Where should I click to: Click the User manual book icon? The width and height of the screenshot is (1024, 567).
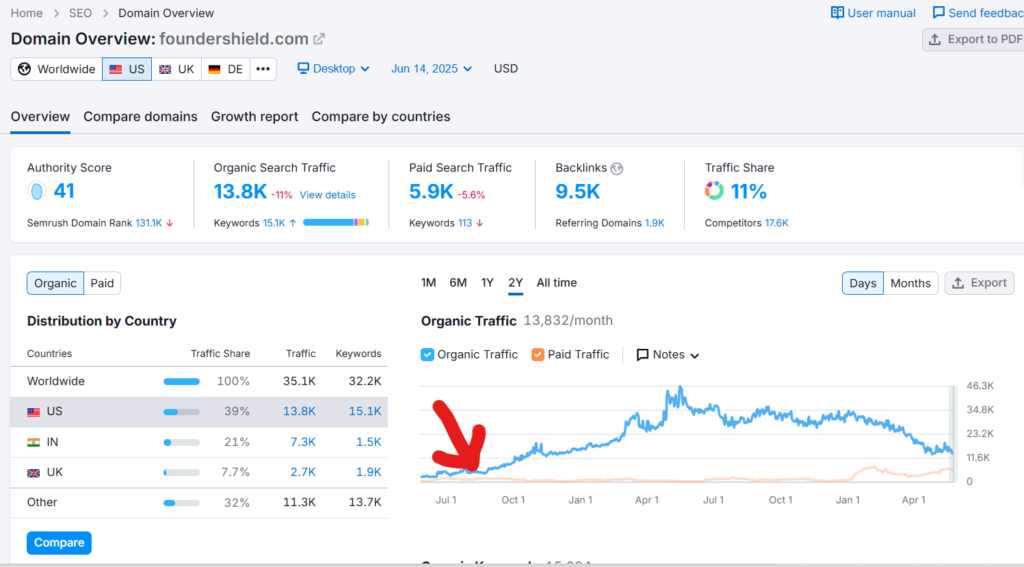(x=837, y=13)
